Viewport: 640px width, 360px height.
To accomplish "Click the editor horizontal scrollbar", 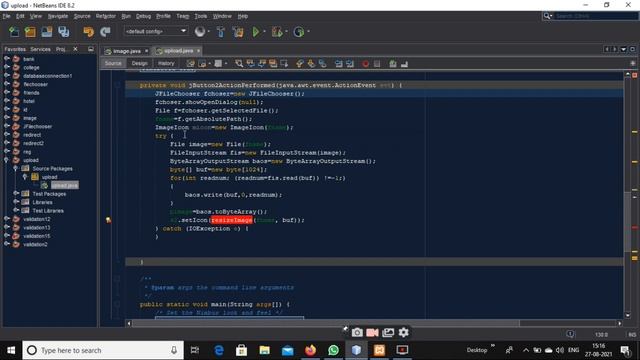I will (326, 323).
